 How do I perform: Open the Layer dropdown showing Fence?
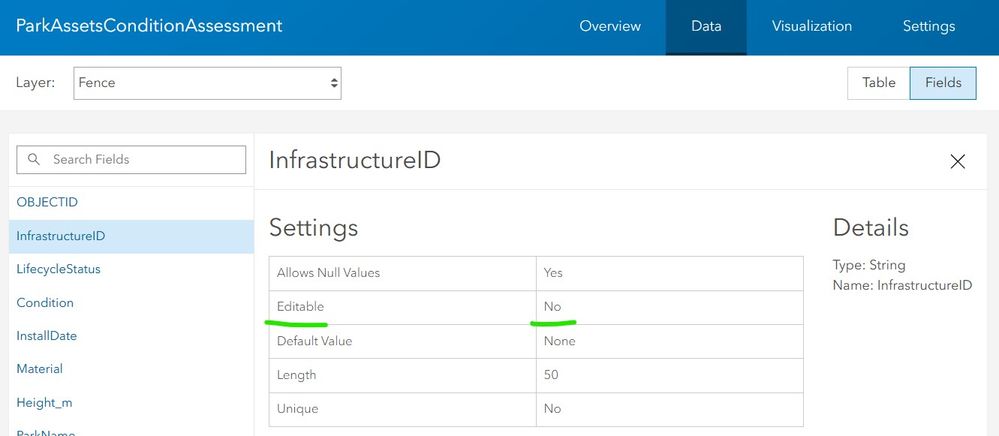point(207,83)
